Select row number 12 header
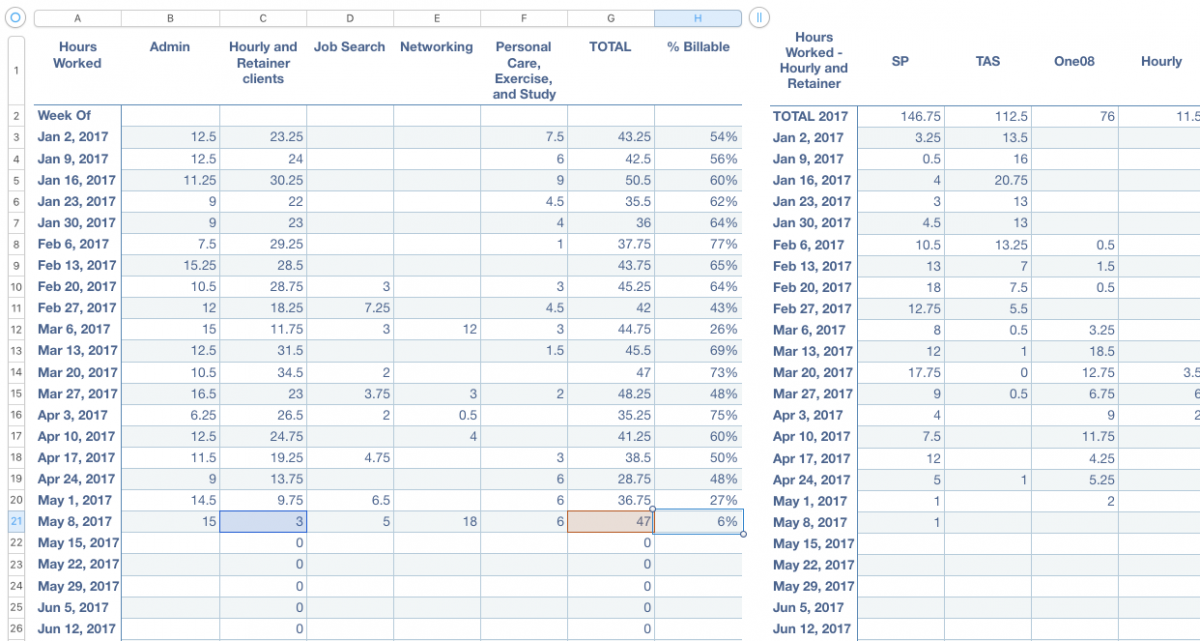This screenshot has width=1200, height=641. 16,329
